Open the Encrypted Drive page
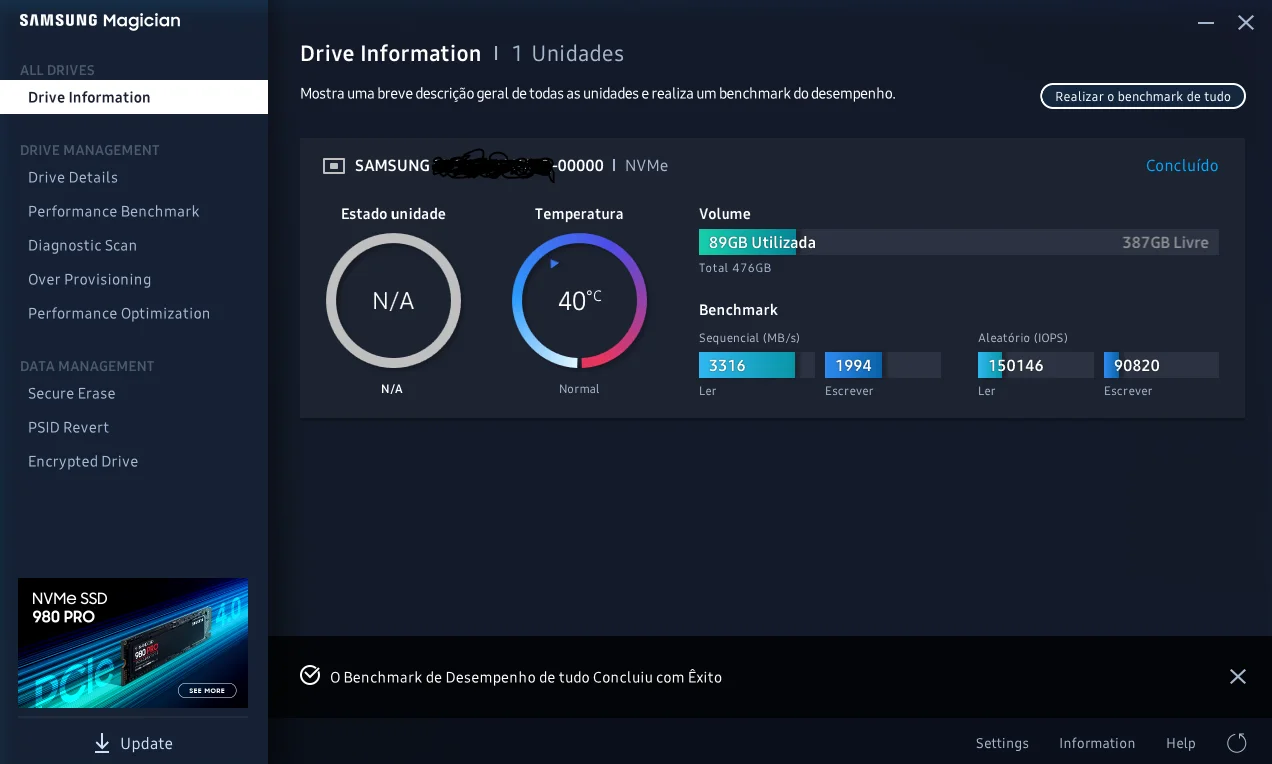The height and width of the screenshot is (764, 1272). 83,461
